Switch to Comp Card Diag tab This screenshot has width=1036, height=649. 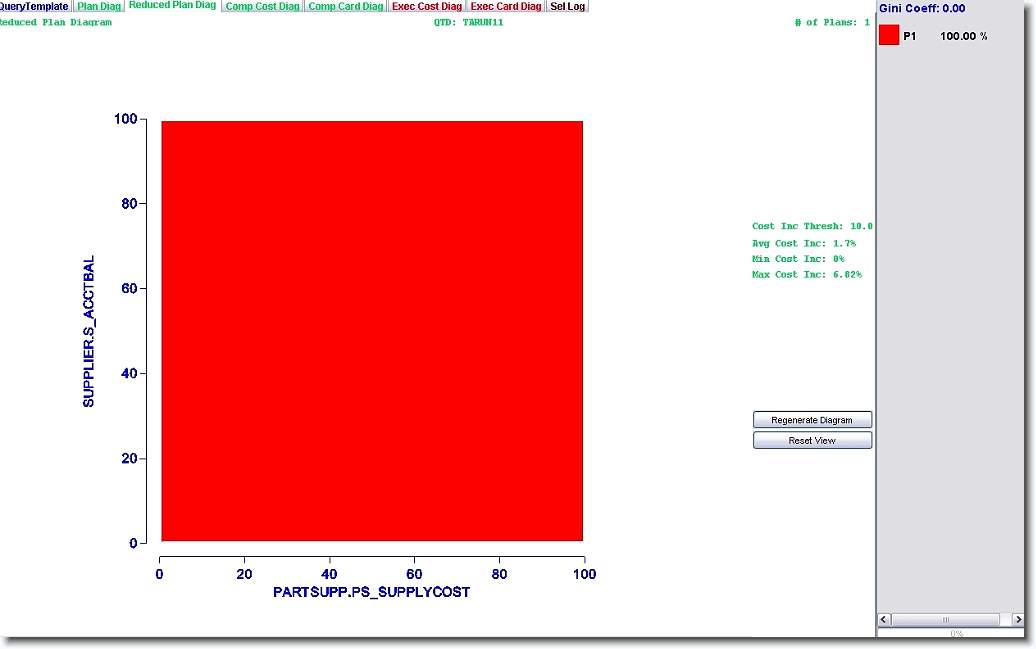(x=345, y=6)
